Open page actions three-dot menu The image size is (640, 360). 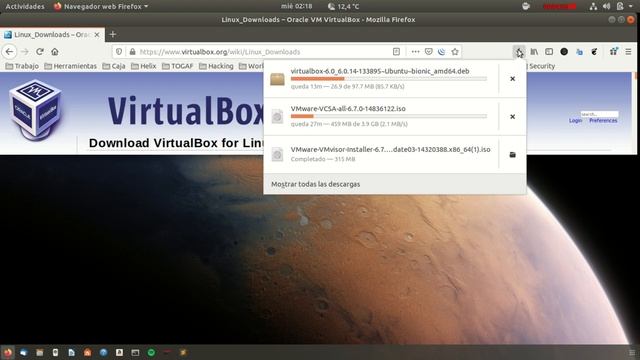(x=415, y=52)
